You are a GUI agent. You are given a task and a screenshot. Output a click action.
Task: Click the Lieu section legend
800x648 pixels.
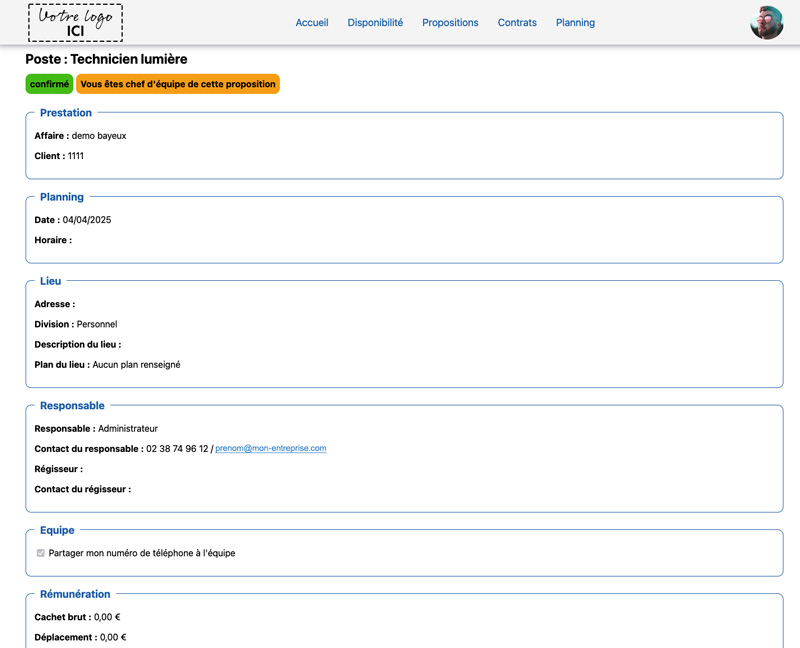click(51, 281)
